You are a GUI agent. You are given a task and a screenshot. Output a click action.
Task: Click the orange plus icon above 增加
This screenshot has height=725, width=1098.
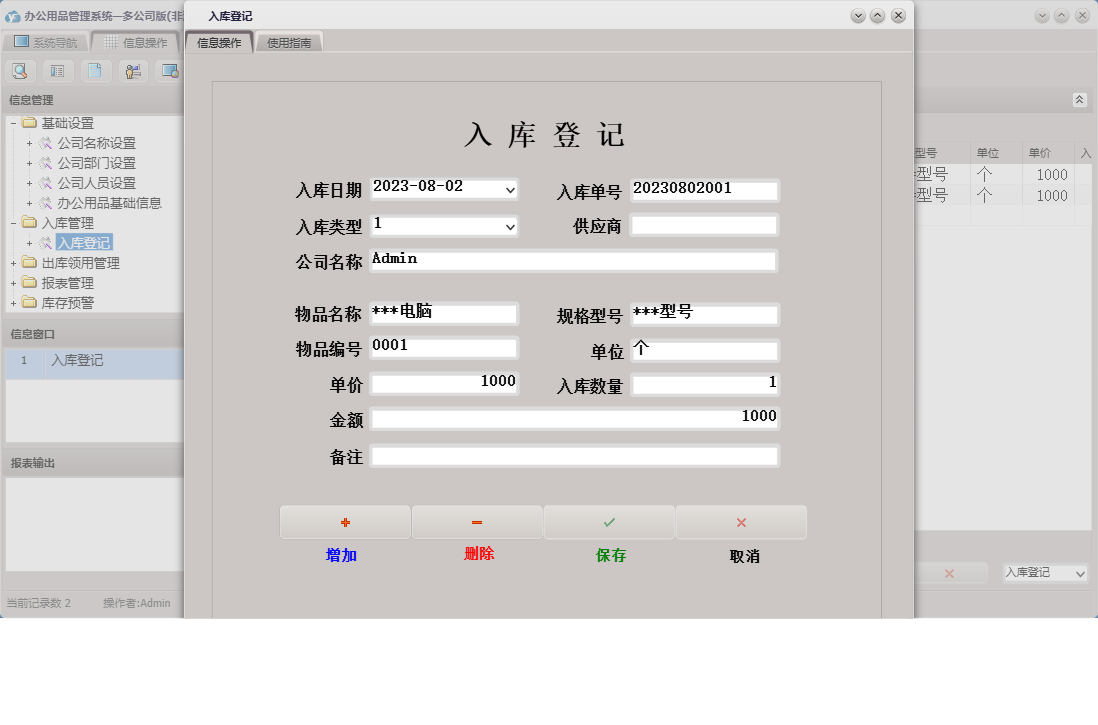tap(343, 521)
